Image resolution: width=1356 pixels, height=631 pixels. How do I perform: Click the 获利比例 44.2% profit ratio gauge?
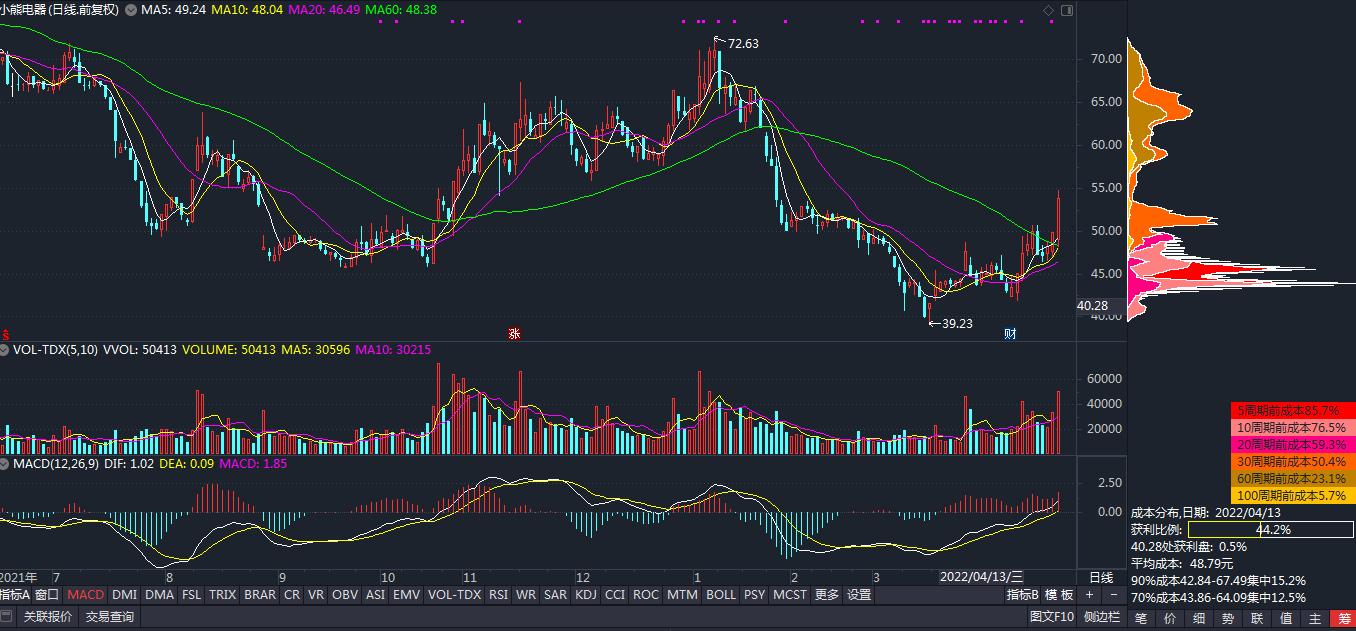click(1268, 530)
